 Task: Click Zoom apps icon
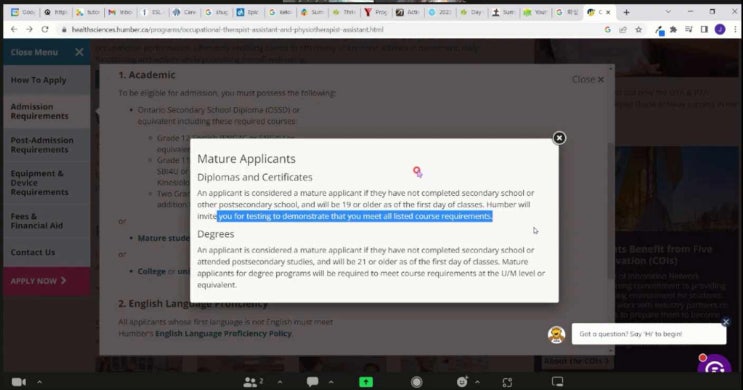pyautogui.click(x=507, y=382)
